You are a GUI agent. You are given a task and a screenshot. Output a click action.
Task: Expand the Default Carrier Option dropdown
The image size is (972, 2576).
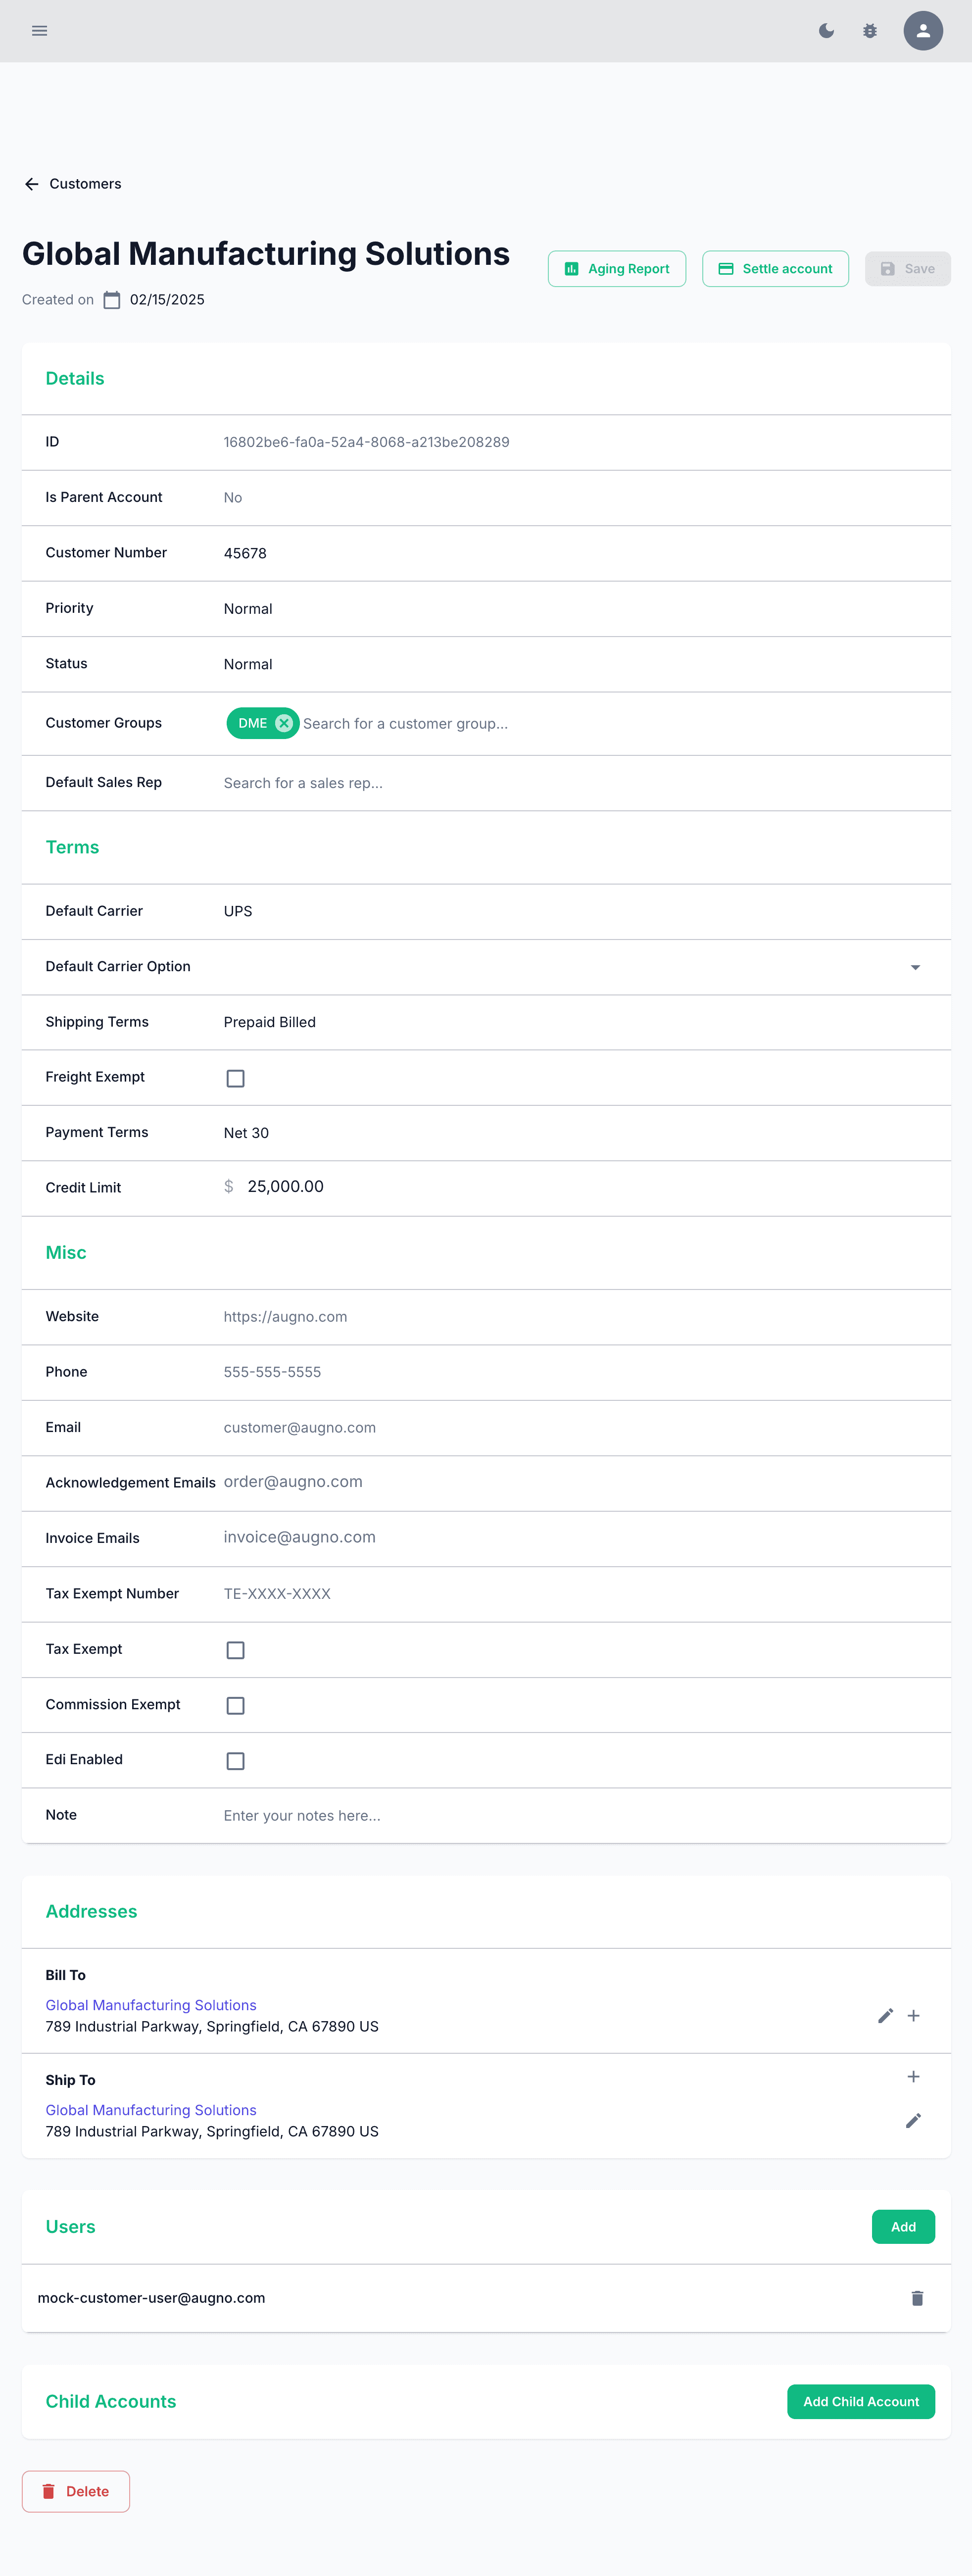pyautogui.click(x=915, y=967)
